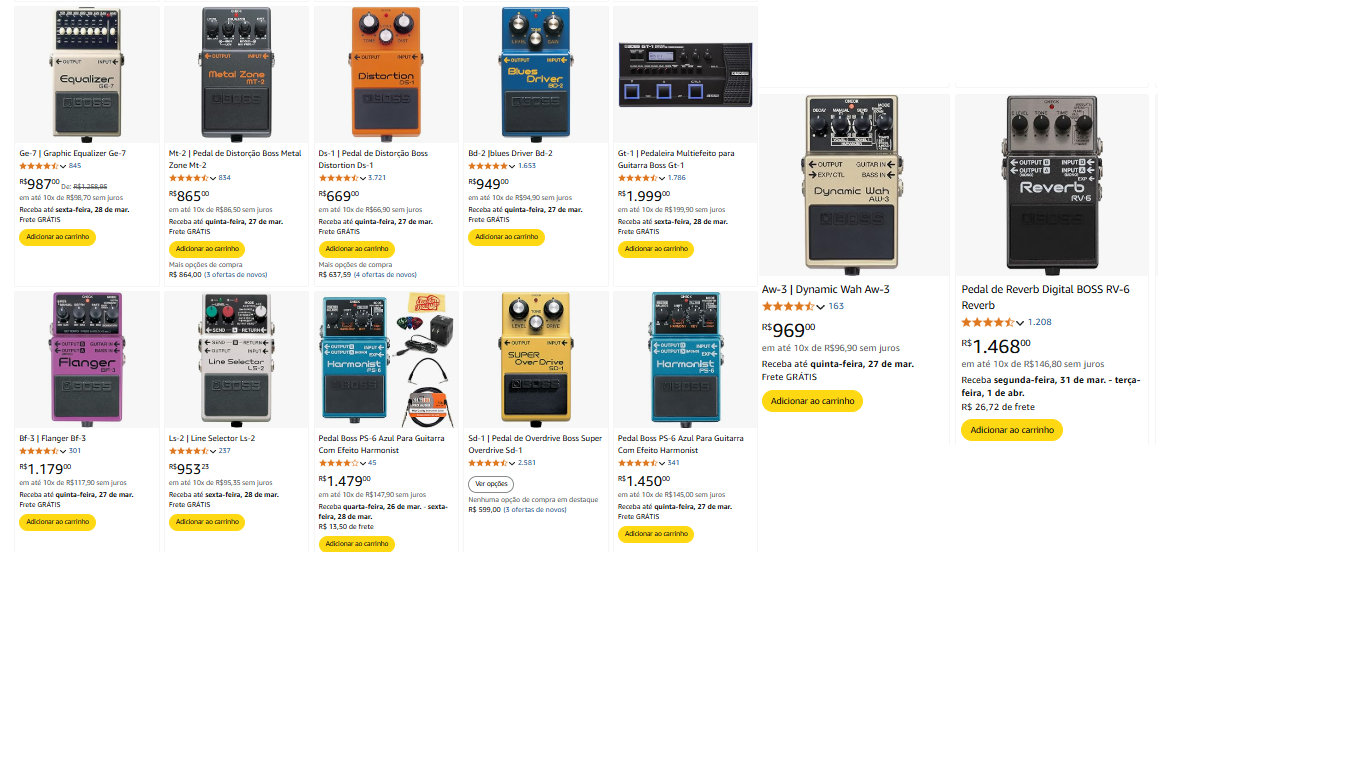Add the Reverb RV-6 pedal to cart
Image resolution: width=1360 pixels, height=768 pixels.
1012,430
